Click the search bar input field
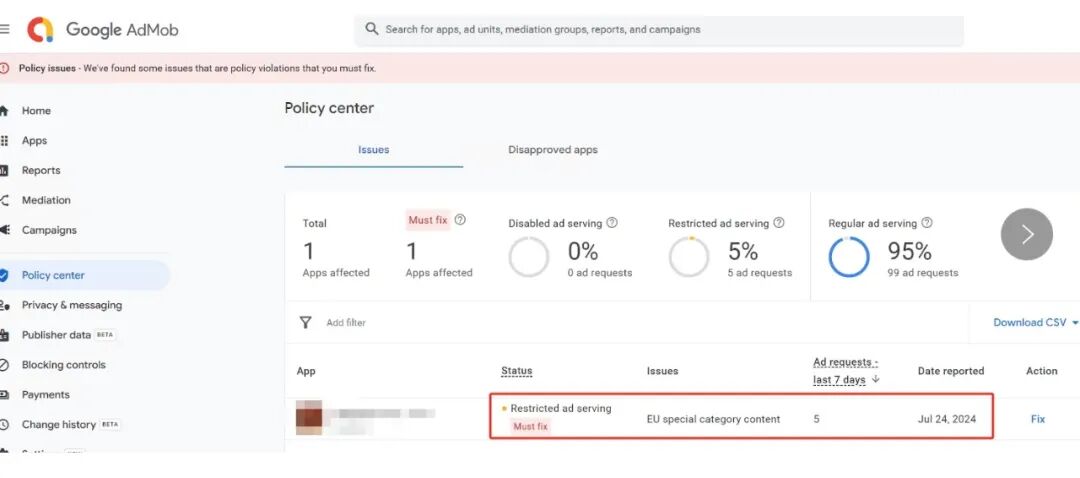 (x=659, y=30)
